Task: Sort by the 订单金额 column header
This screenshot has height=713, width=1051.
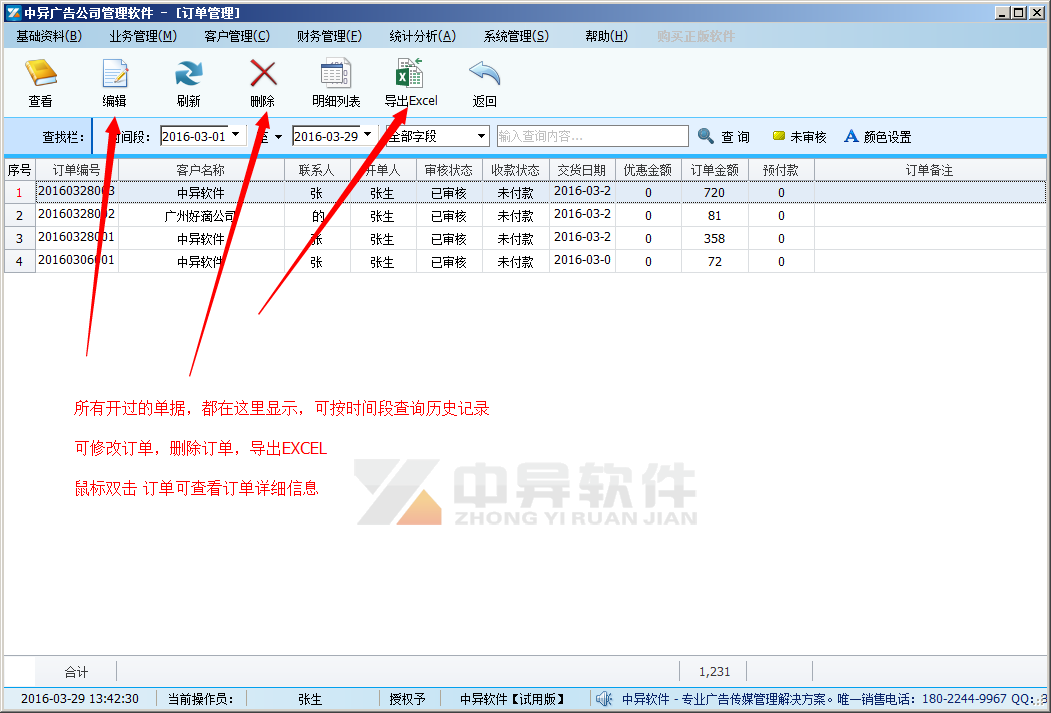Action: click(x=715, y=170)
